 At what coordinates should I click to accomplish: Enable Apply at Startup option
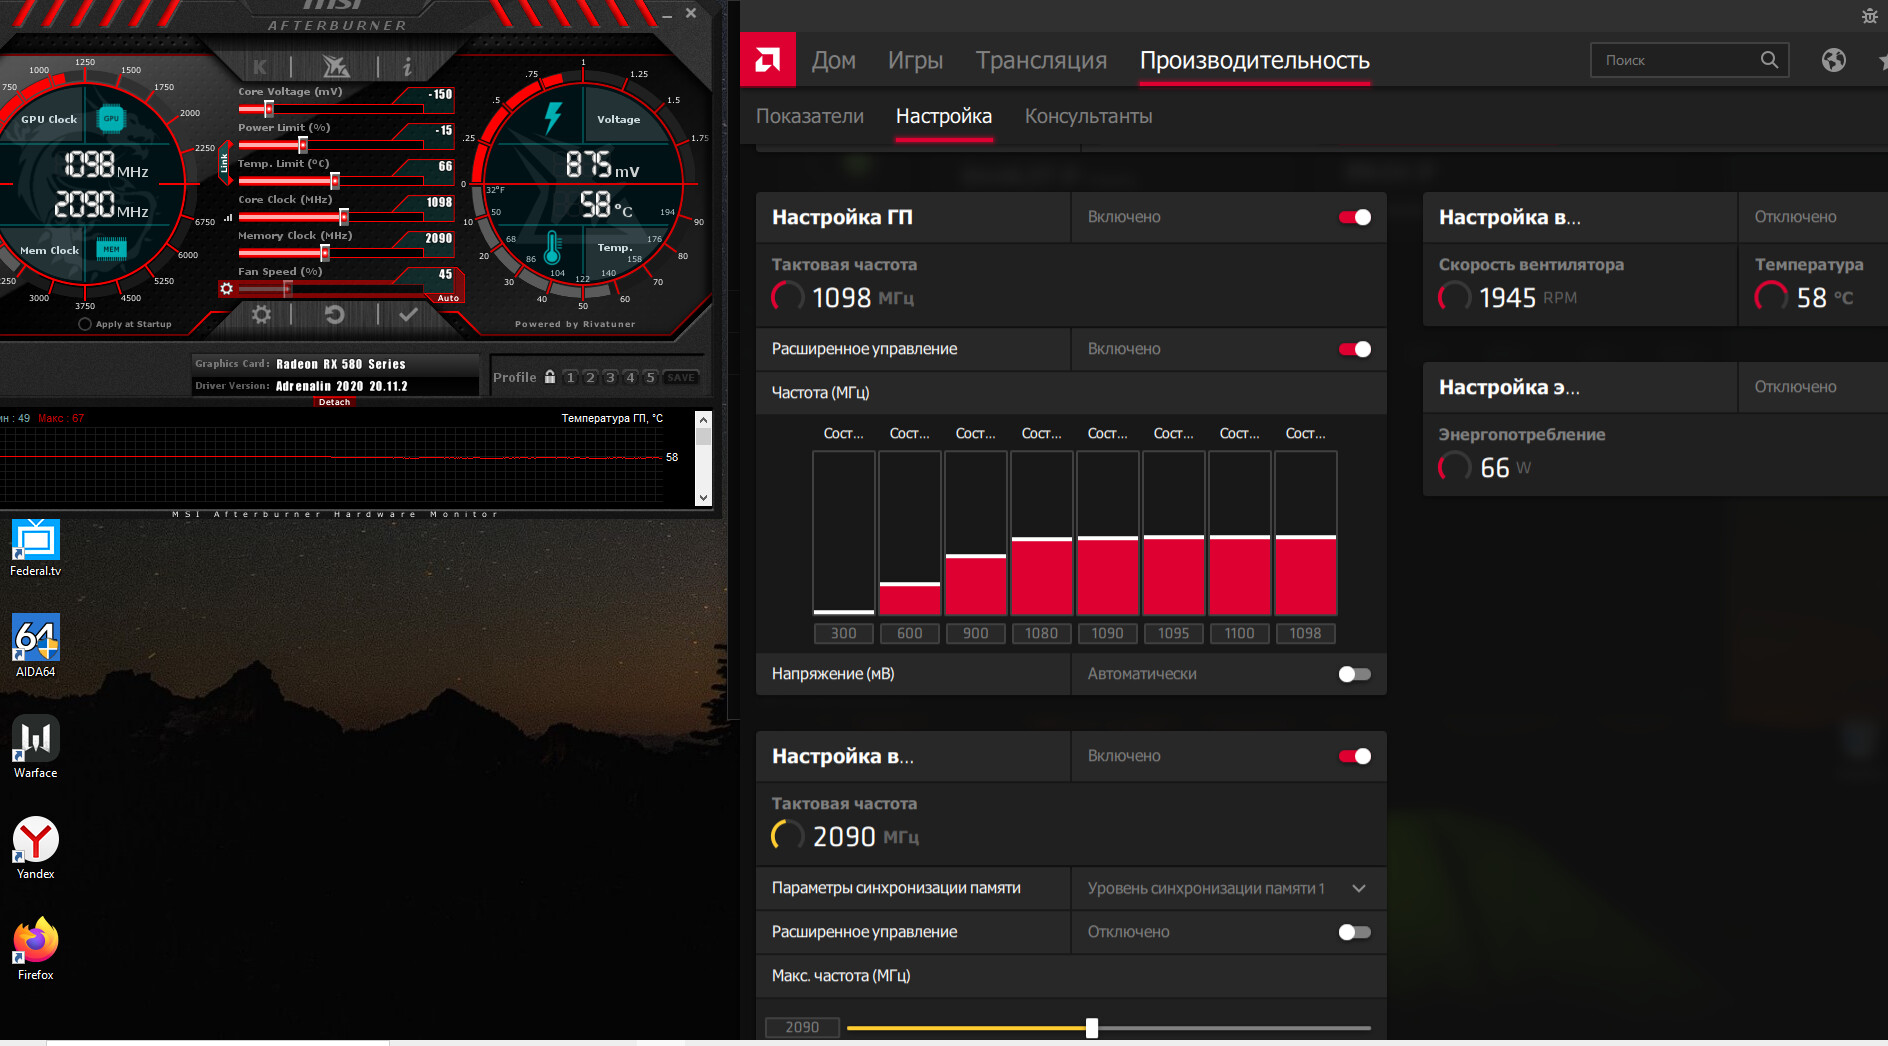(85, 324)
